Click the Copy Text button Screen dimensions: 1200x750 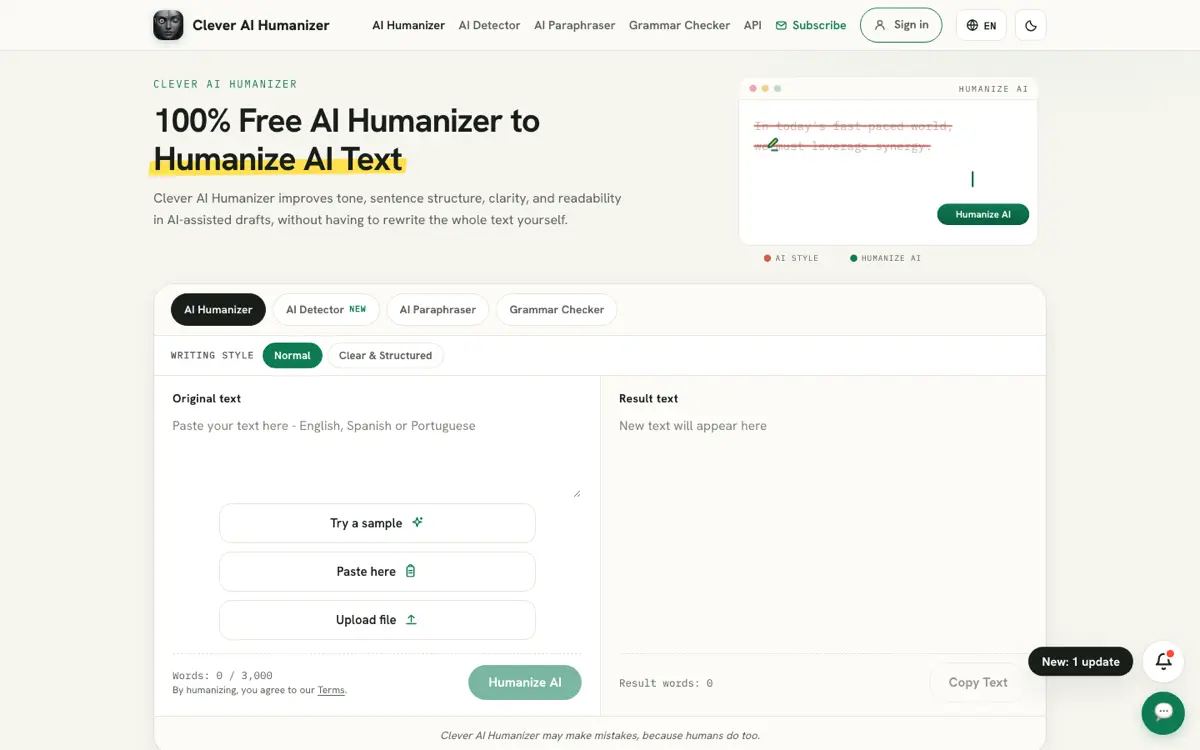point(978,682)
